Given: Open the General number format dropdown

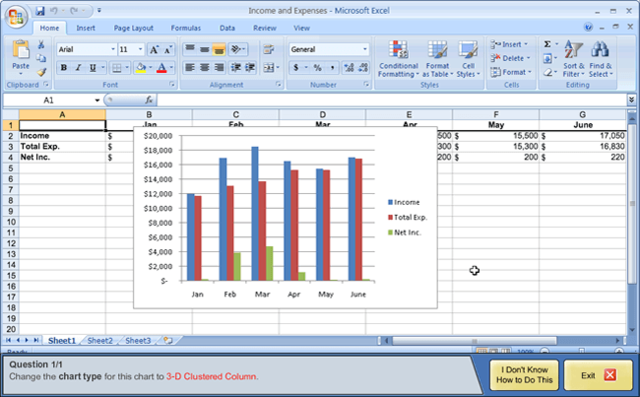Looking at the screenshot, I should click(x=365, y=49).
